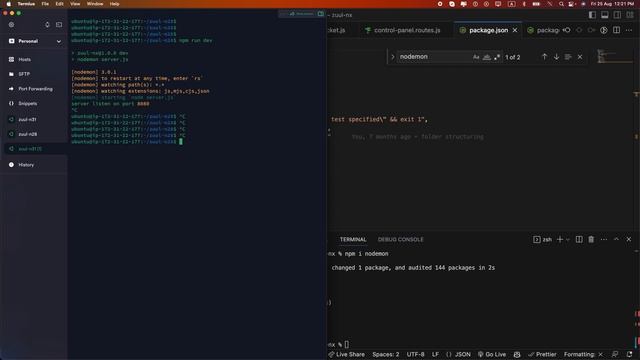
Task: Maximize the panel with the chevron up
Action: 616,240
